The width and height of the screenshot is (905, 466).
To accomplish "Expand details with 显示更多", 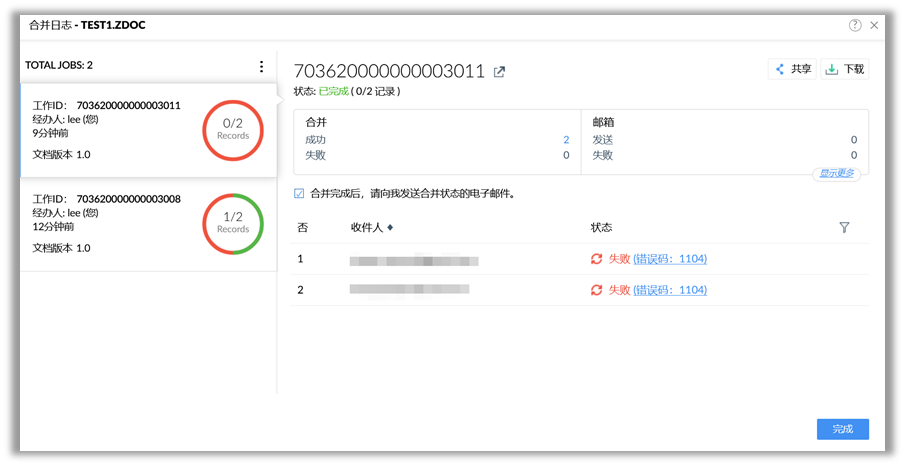I will [836, 173].
